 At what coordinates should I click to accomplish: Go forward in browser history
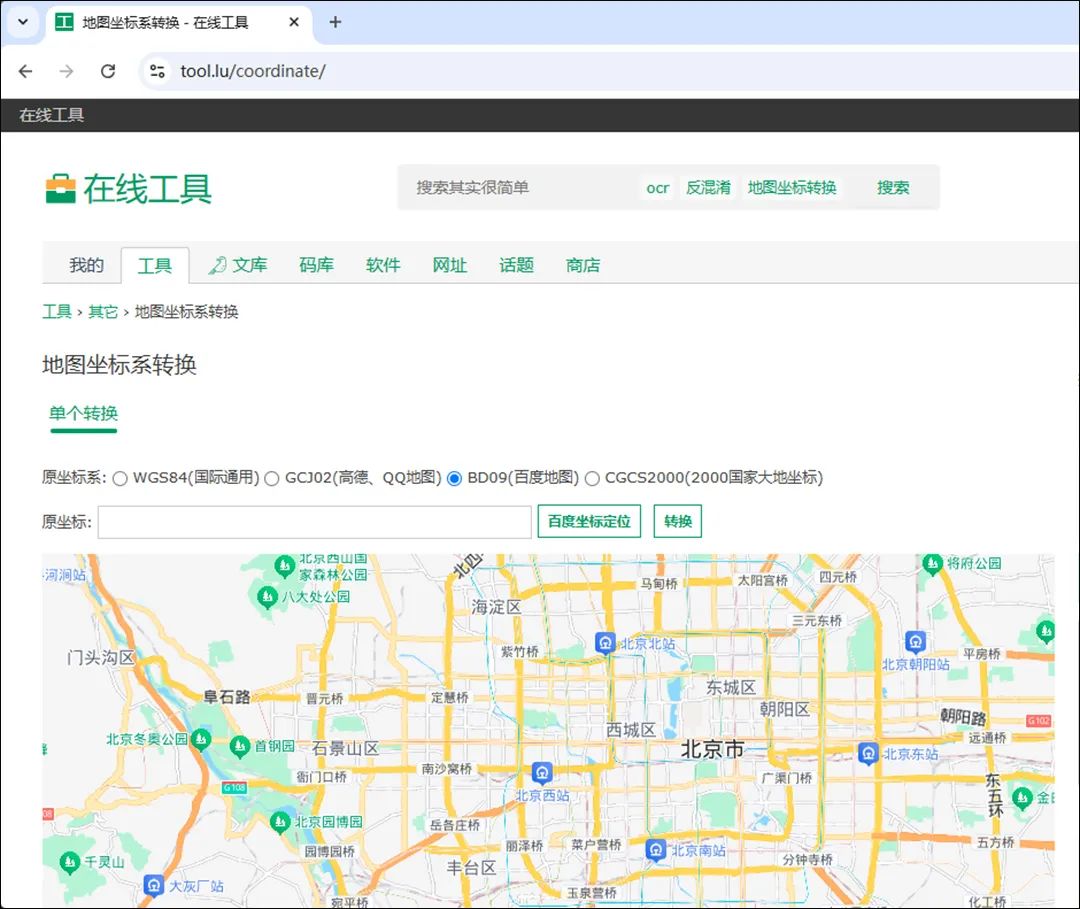click(x=66, y=71)
